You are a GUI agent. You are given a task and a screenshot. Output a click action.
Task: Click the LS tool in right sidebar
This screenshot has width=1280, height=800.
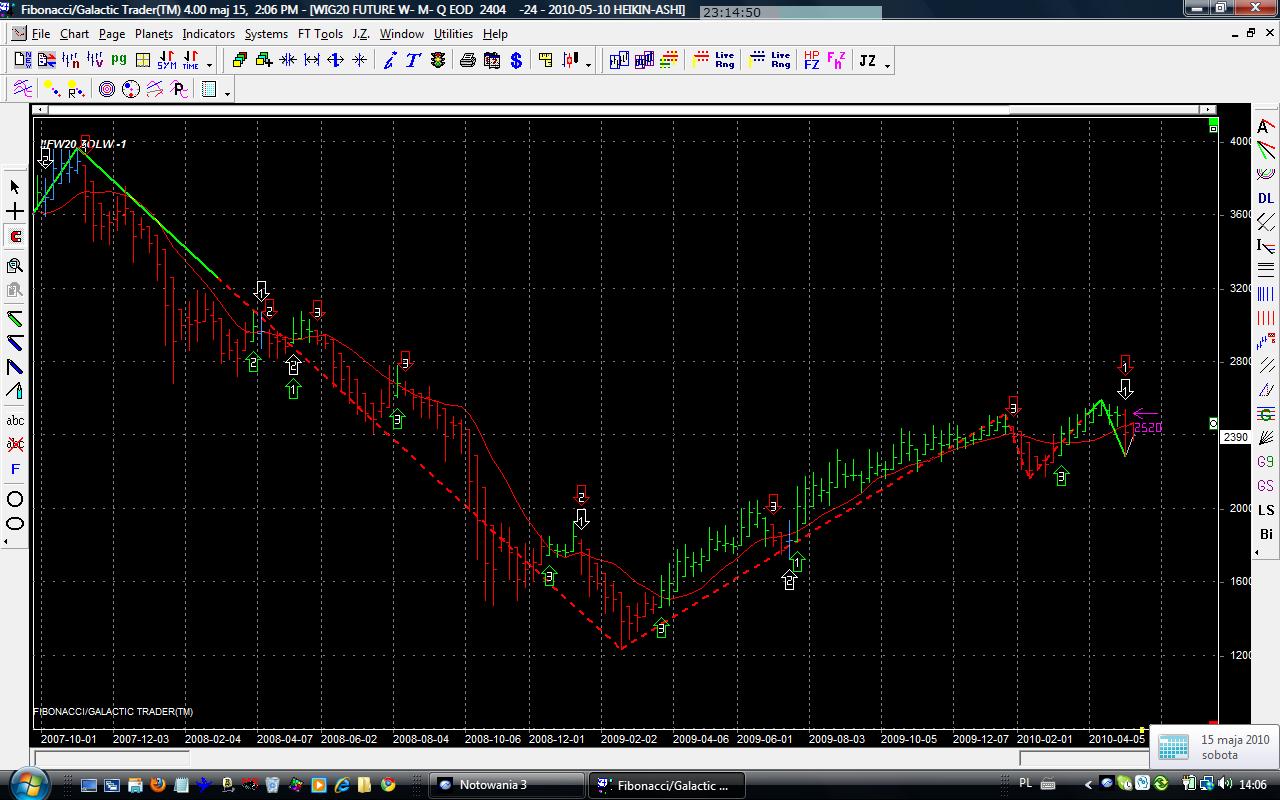click(x=1266, y=510)
